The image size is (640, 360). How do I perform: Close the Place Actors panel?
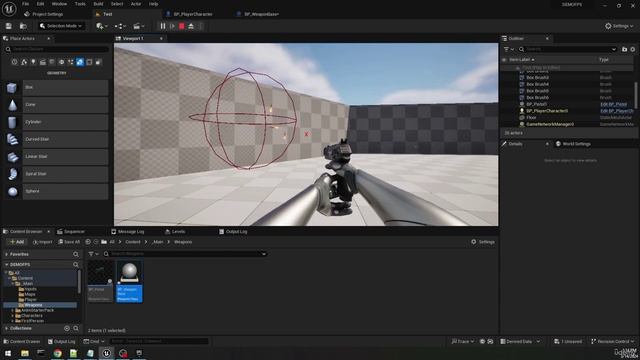coord(49,38)
